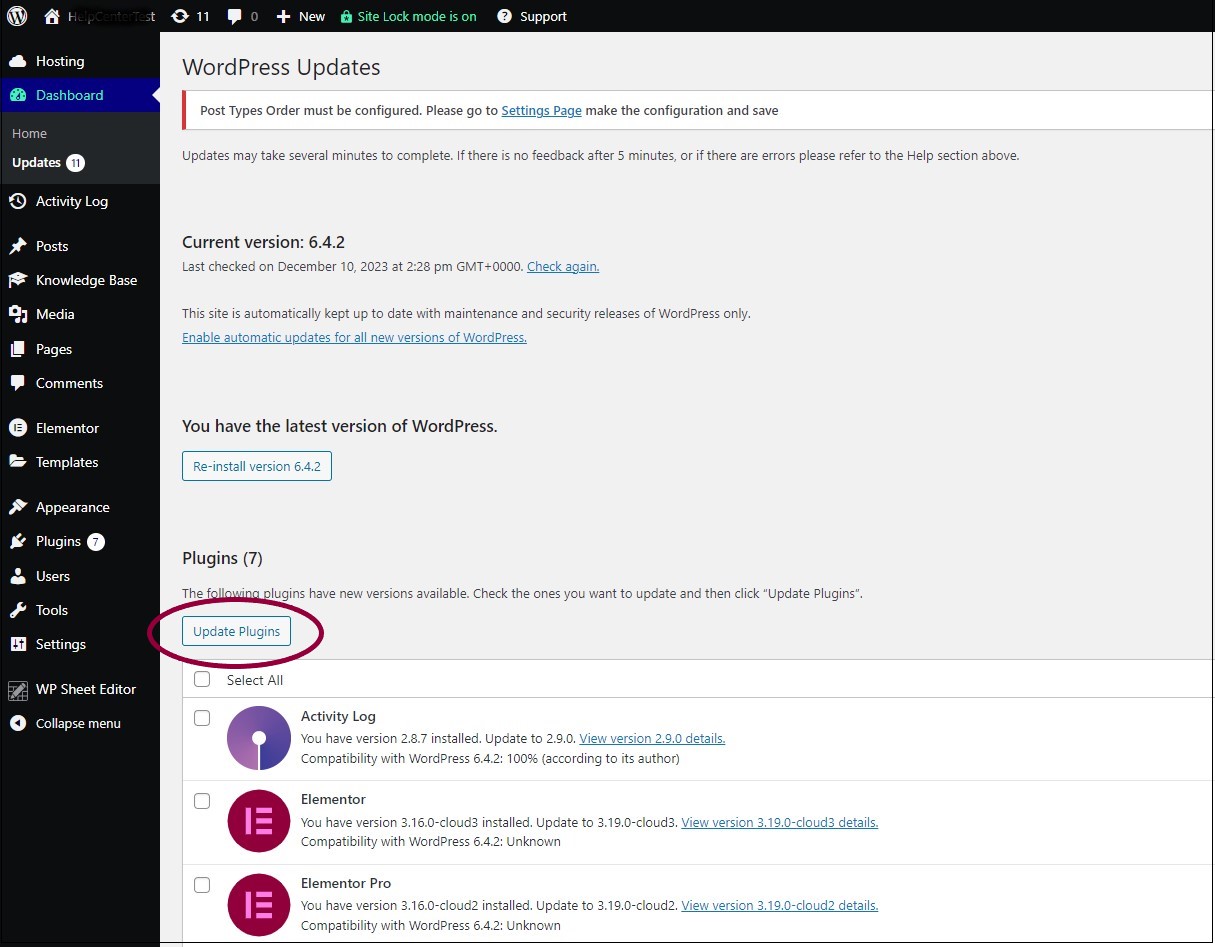View version 2.9.0 details link
1215x947 pixels.
[652, 738]
